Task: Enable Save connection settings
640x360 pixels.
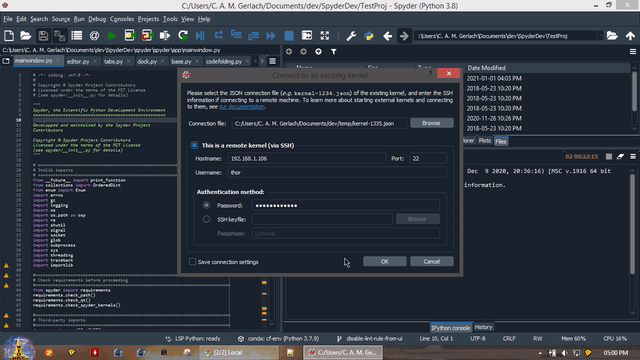Action: (192, 262)
